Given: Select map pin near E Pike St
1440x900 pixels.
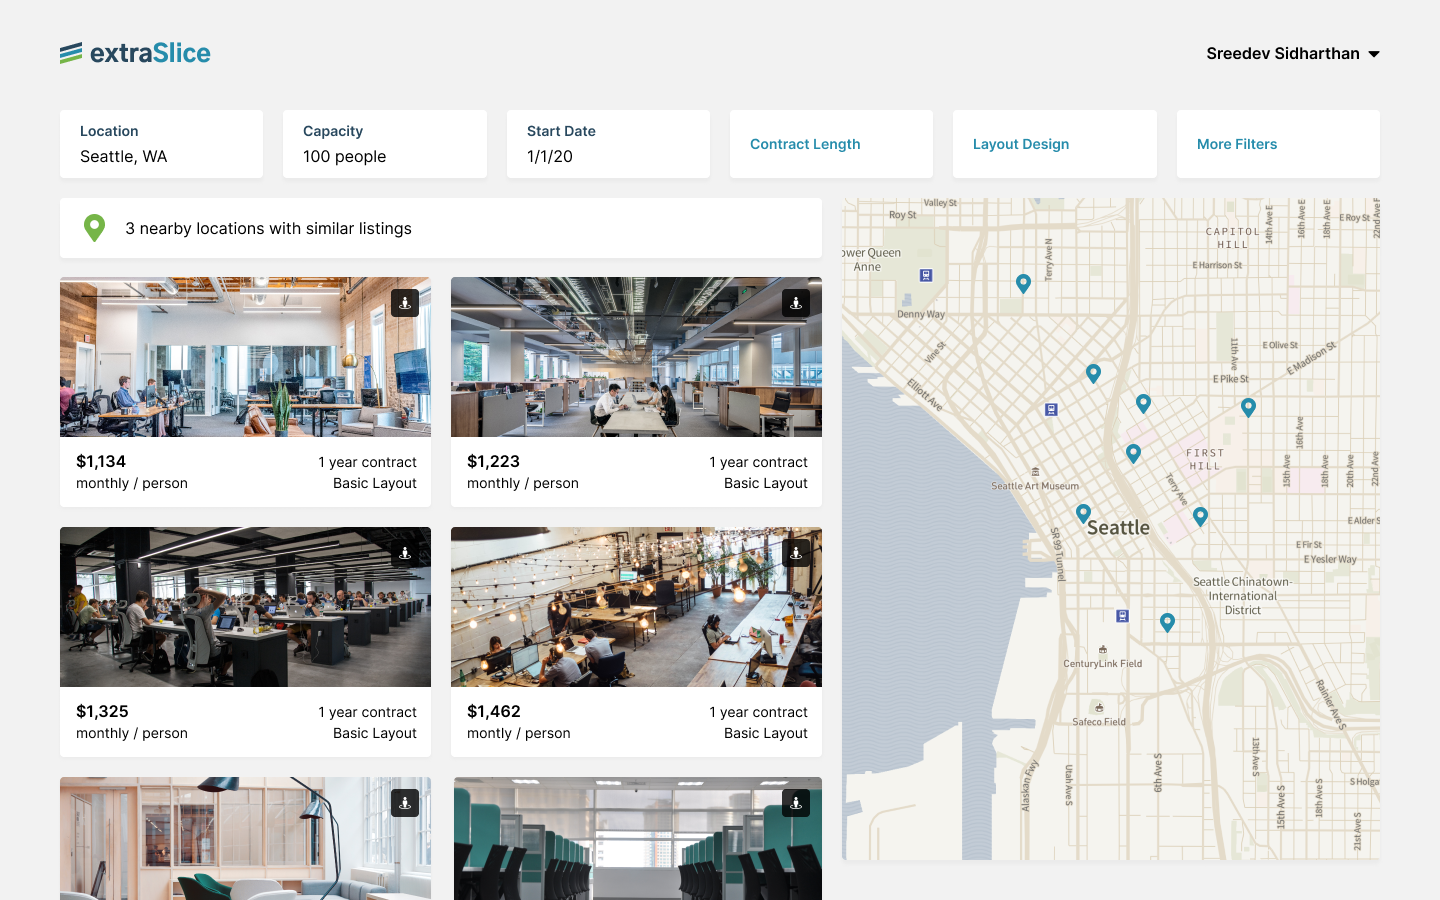Looking at the screenshot, I should tap(1248, 407).
